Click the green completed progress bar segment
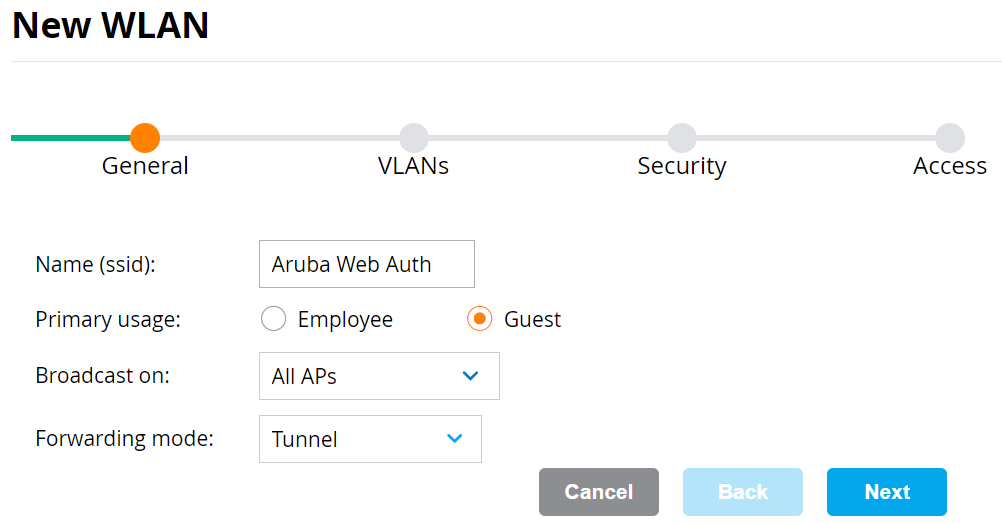This screenshot has width=1002, height=523. pos(70,138)
